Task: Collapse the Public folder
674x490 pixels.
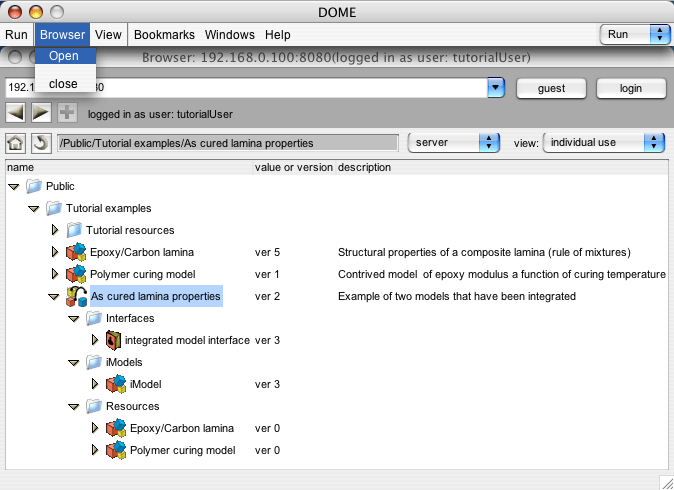Action: point(14,187)
